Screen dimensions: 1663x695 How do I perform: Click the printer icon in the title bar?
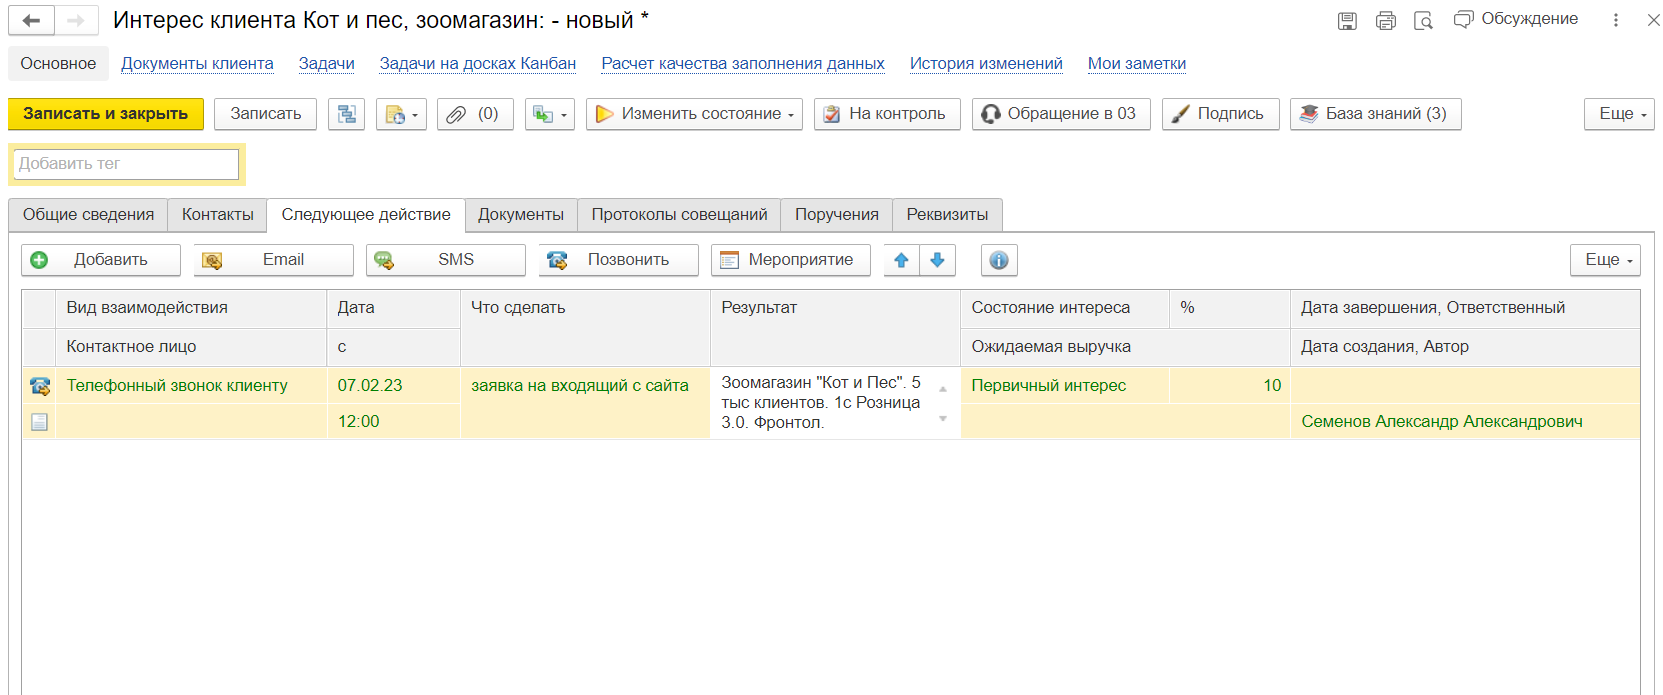tap(1385, 21)
